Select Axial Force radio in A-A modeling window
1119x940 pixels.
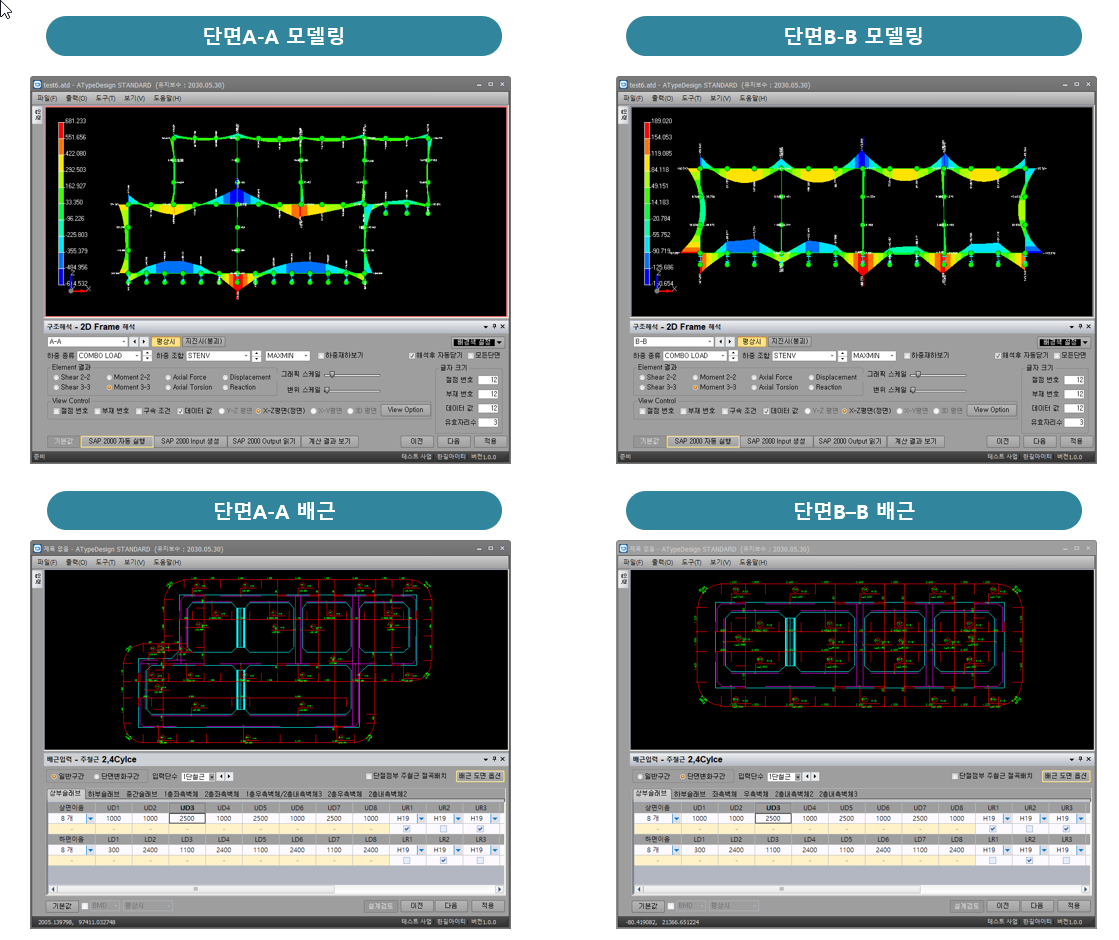(168, 378)
